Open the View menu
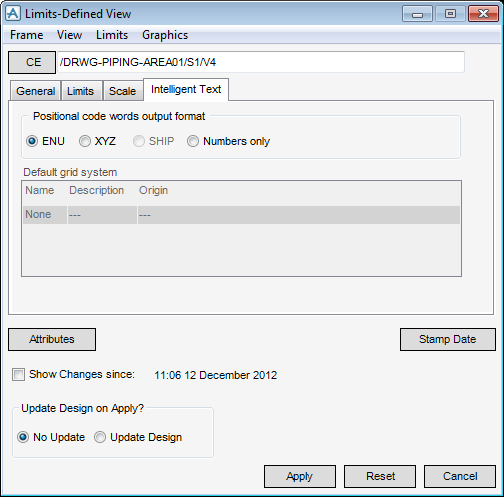 [x=69, y=35]
